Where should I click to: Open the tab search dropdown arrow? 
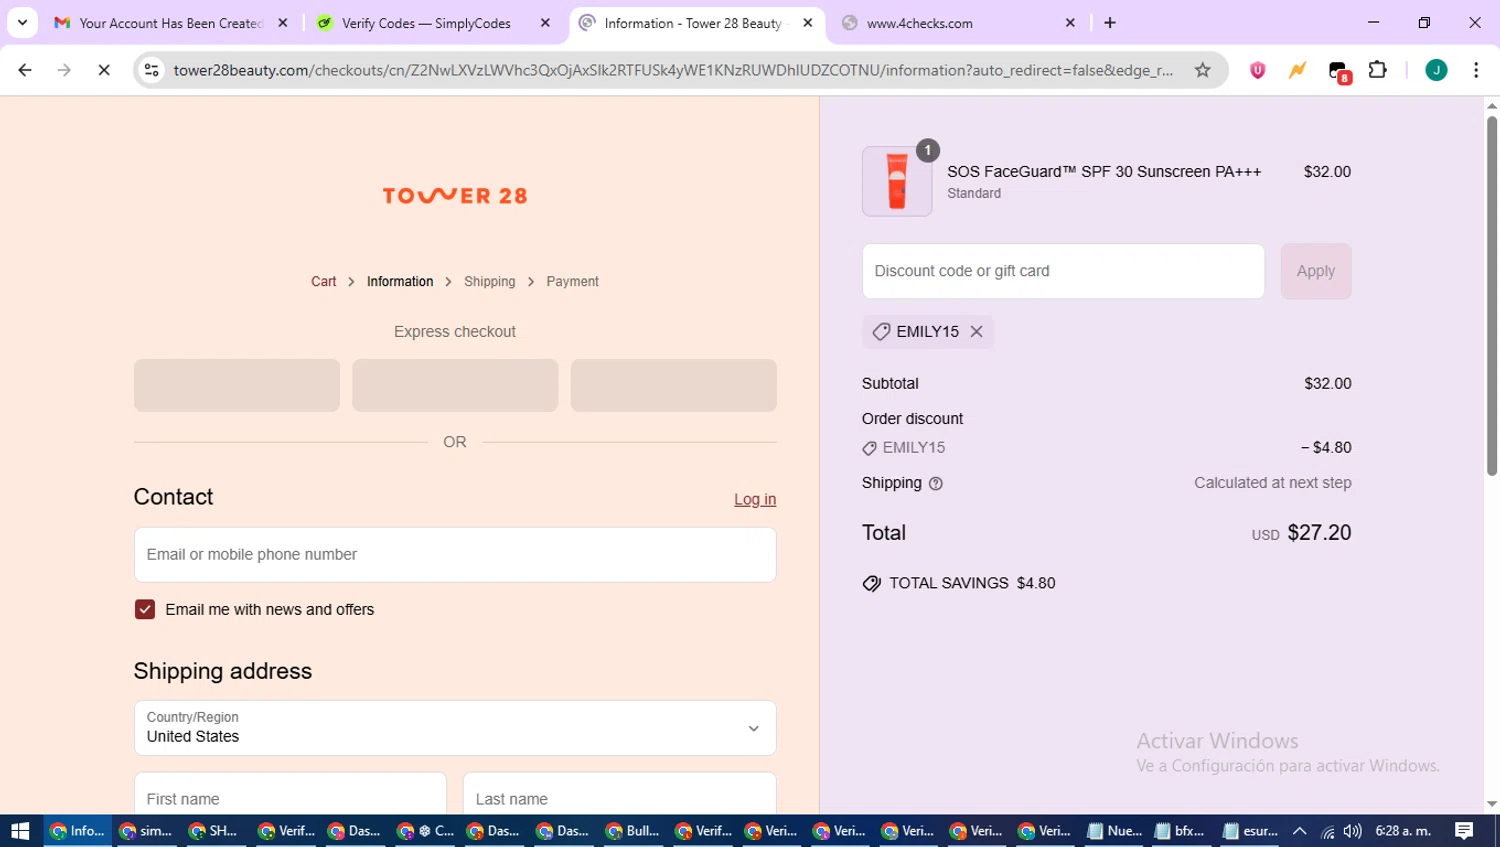(22, 23)
